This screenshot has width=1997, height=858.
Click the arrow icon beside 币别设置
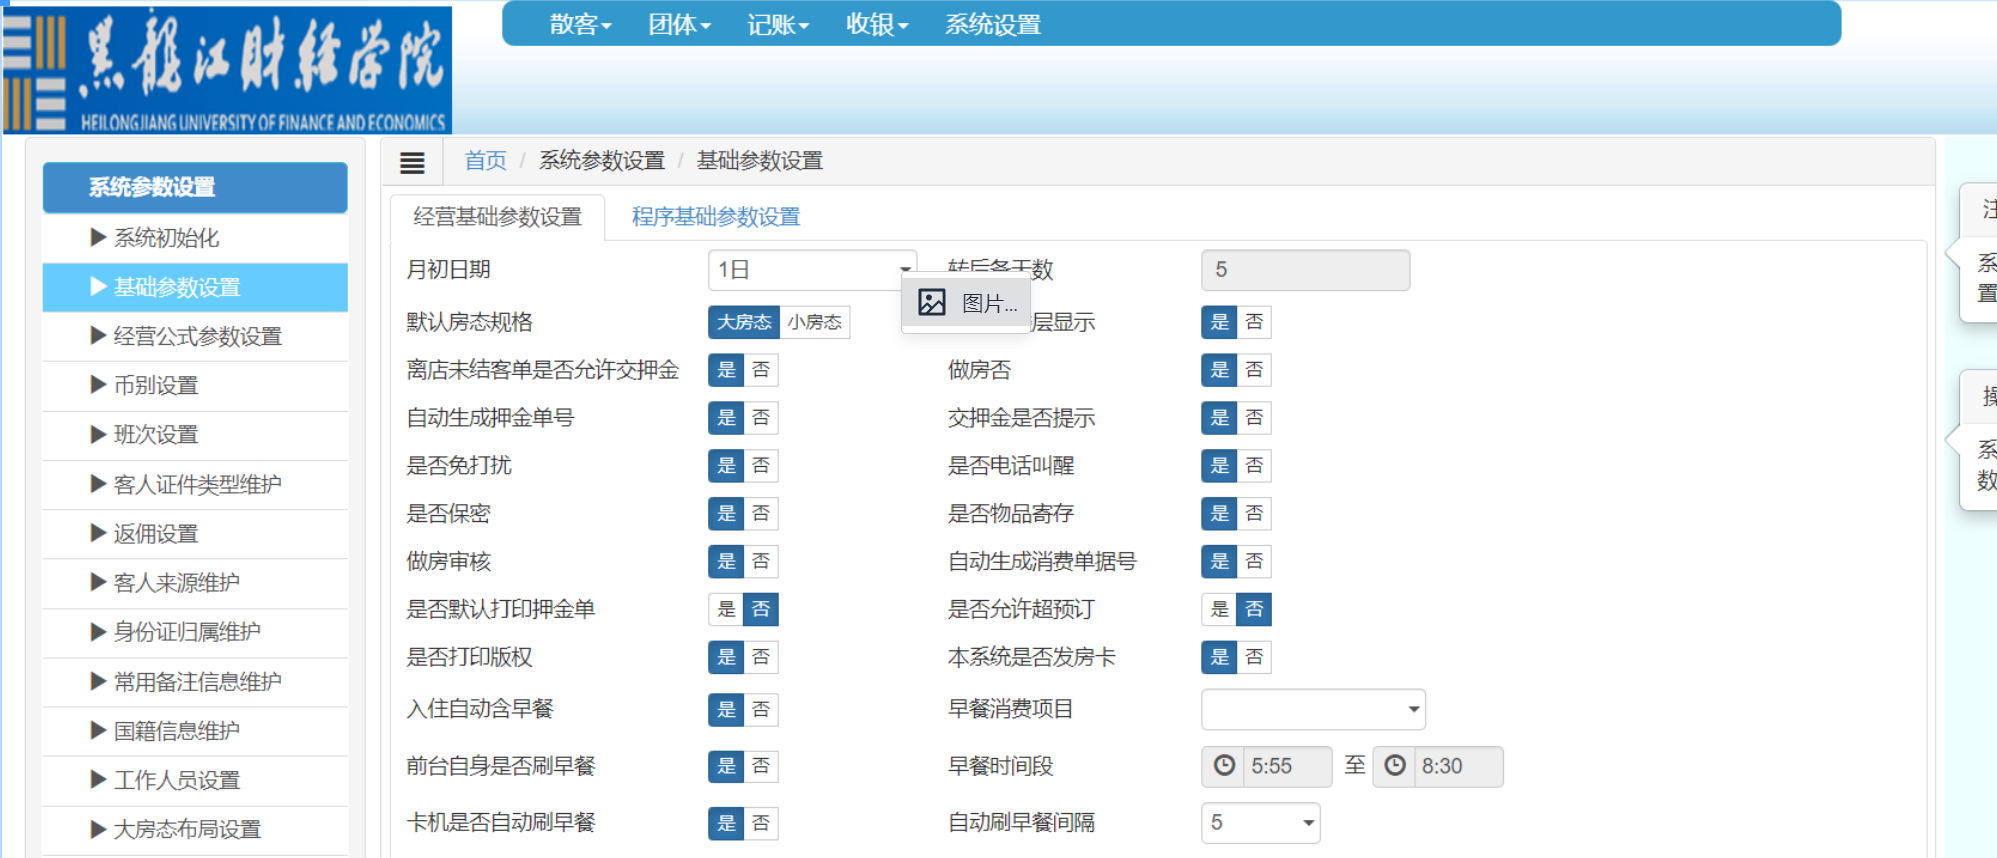pos(98,385)
